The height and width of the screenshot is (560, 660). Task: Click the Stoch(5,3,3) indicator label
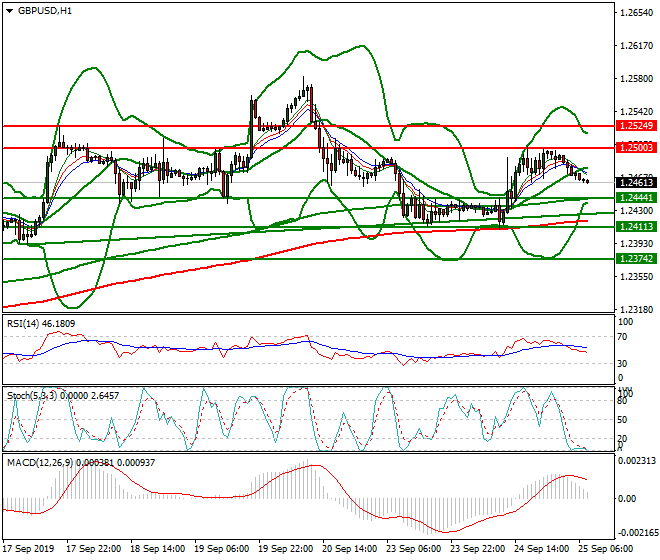click(x=63, y=395)
